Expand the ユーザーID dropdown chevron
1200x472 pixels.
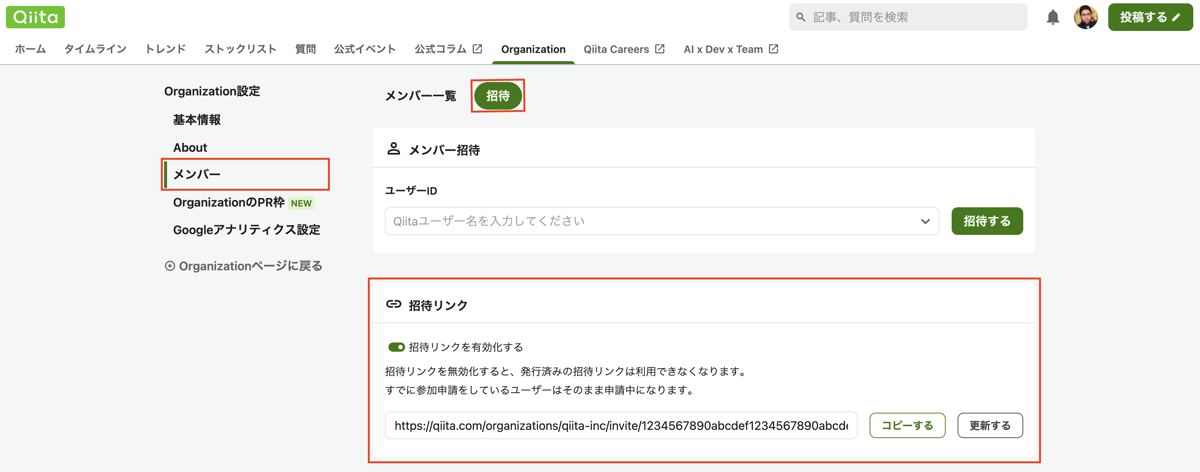925,221
